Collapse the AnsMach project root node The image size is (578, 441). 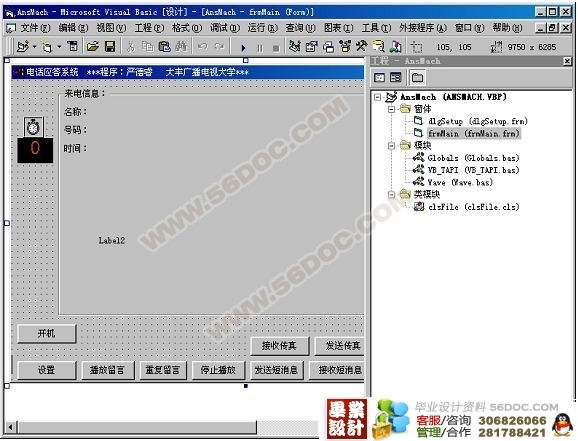pyautogui.click(x=377, y=97)
